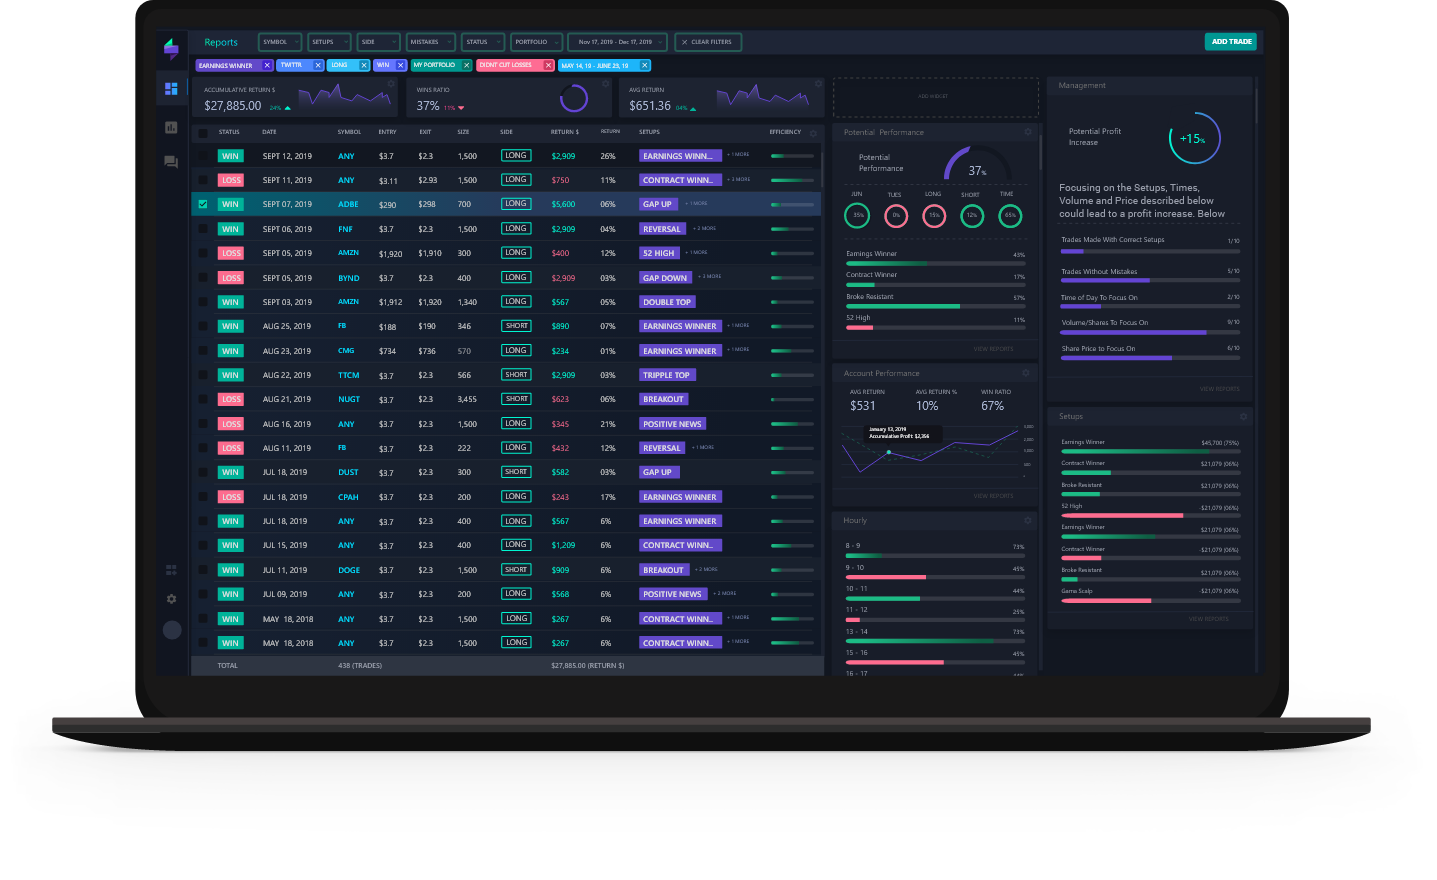Image resolution: width=1437 pixels, height=880 pixels.
Task: Check the DOGE JUL 11, 2019 trade row
Action: coord(203,570)
